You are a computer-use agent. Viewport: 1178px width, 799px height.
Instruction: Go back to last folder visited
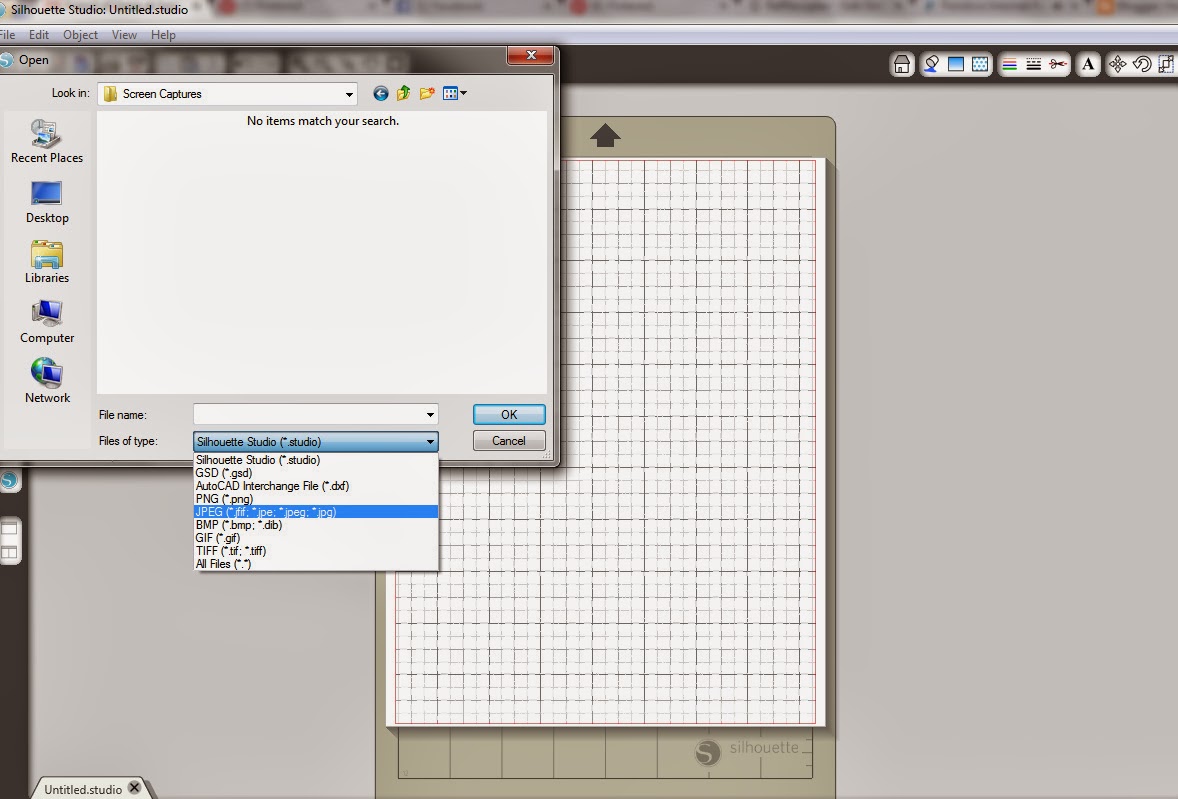click(x=381, y=93)
